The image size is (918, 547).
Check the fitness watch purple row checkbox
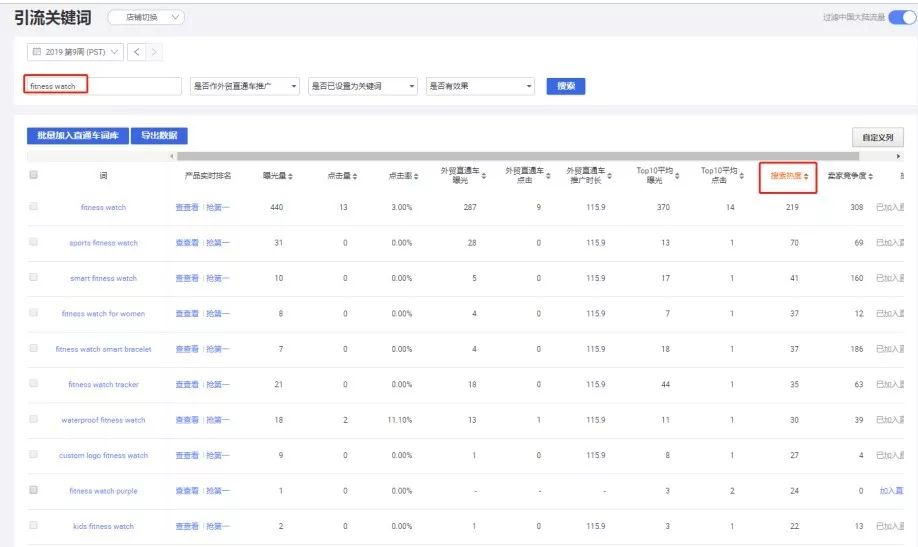click(33, 490)
